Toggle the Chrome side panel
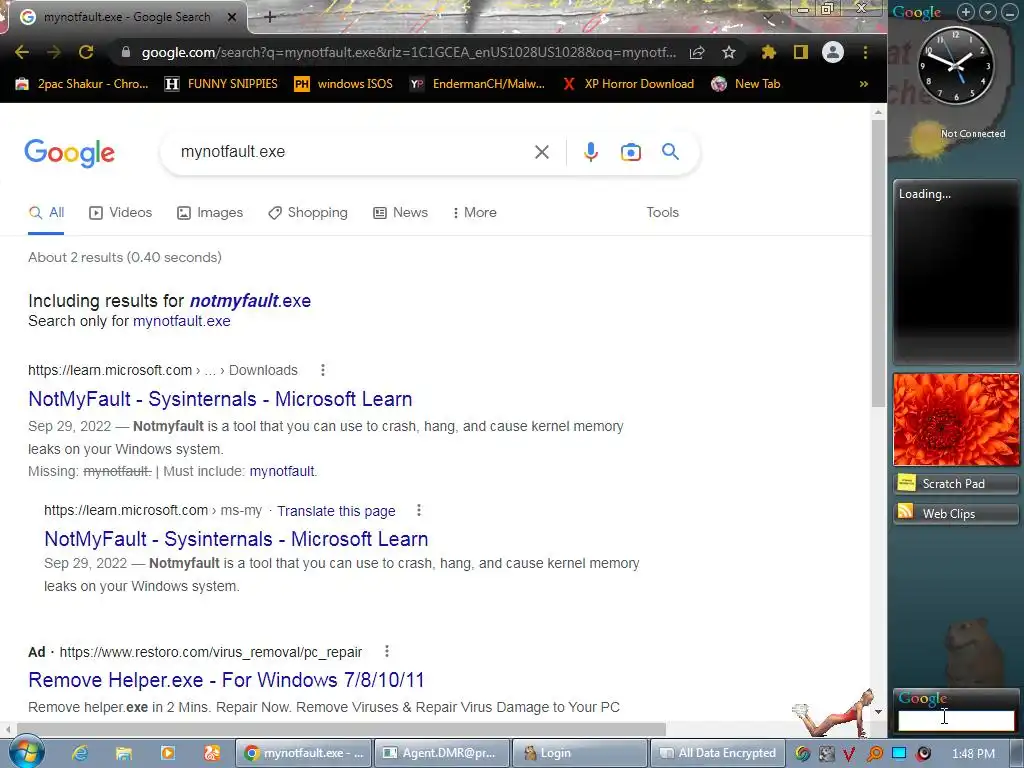This screenshot has width=1024, height=768. pyautogui.click(x=801, y=52)
